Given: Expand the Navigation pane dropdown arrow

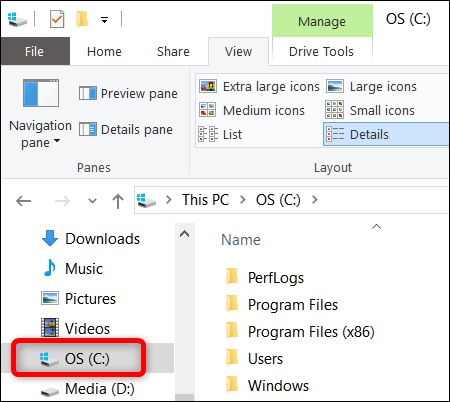Looking at the screenshot, I should pyautogui.click(x=57, y=141).
